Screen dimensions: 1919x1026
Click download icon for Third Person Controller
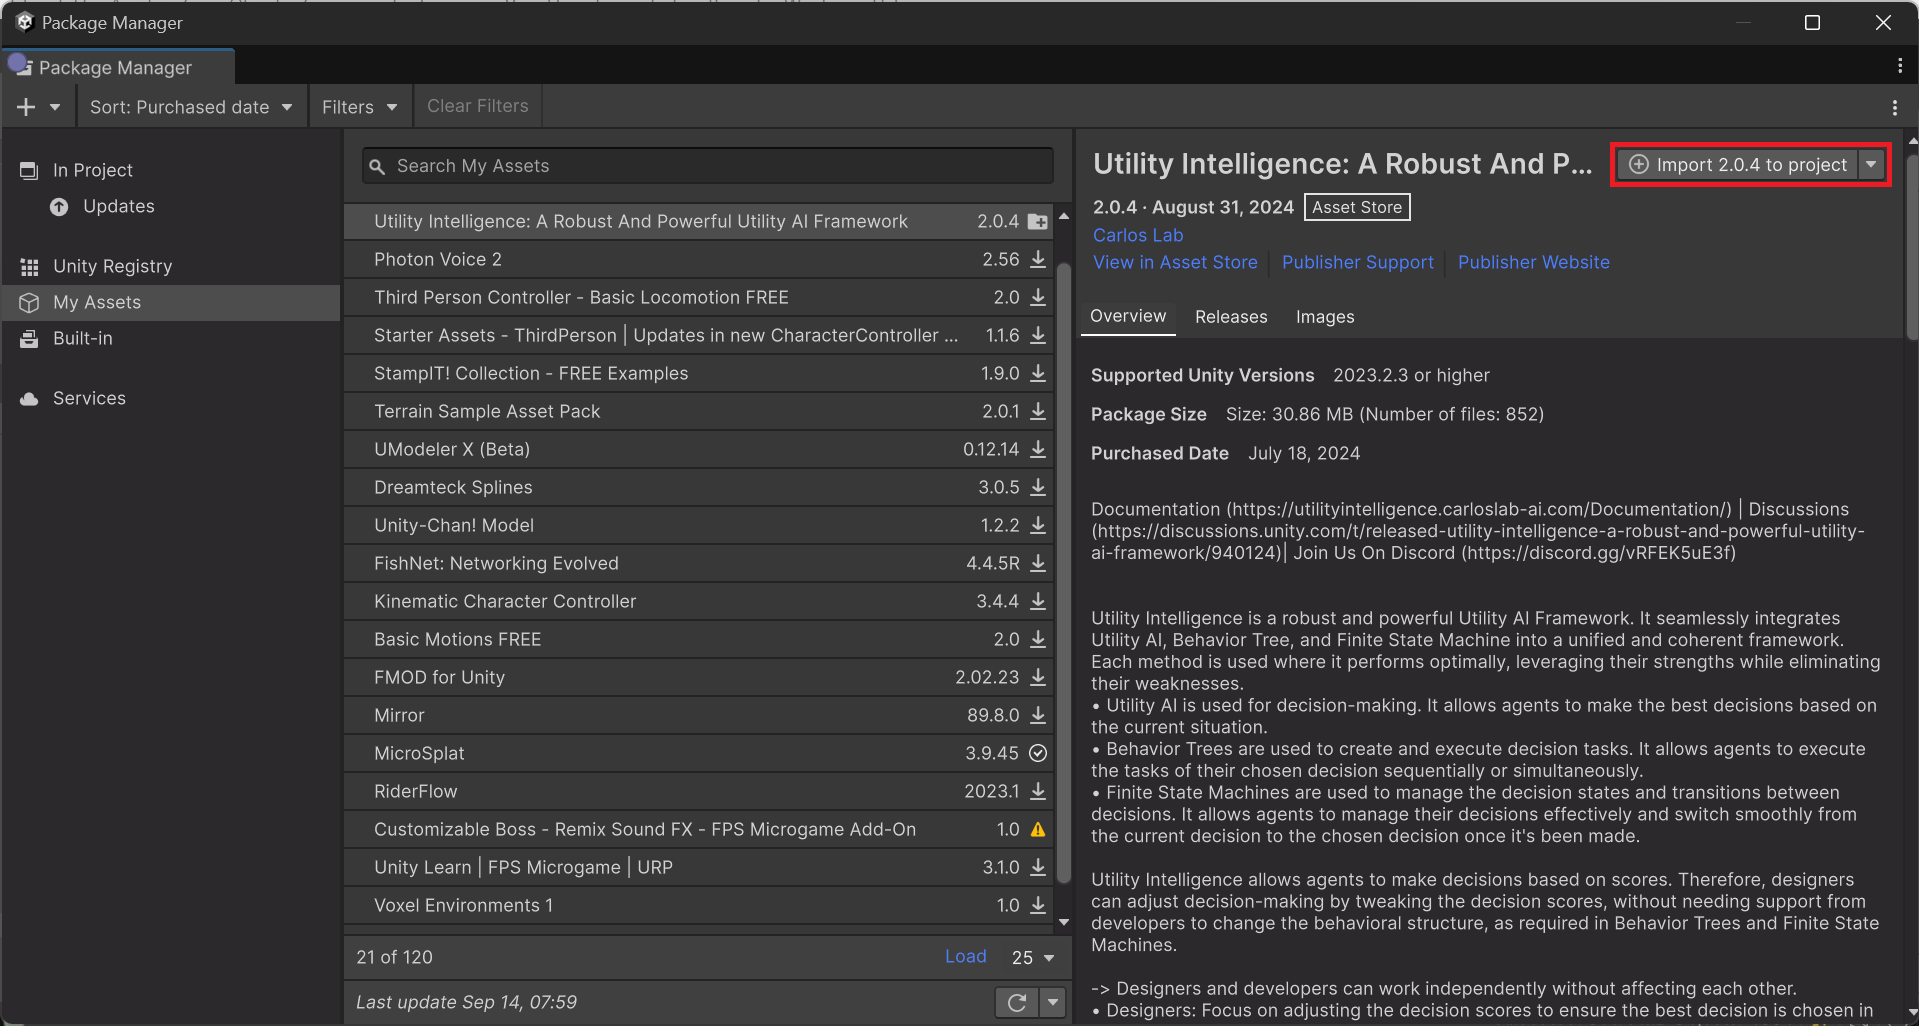(1038, 297)
